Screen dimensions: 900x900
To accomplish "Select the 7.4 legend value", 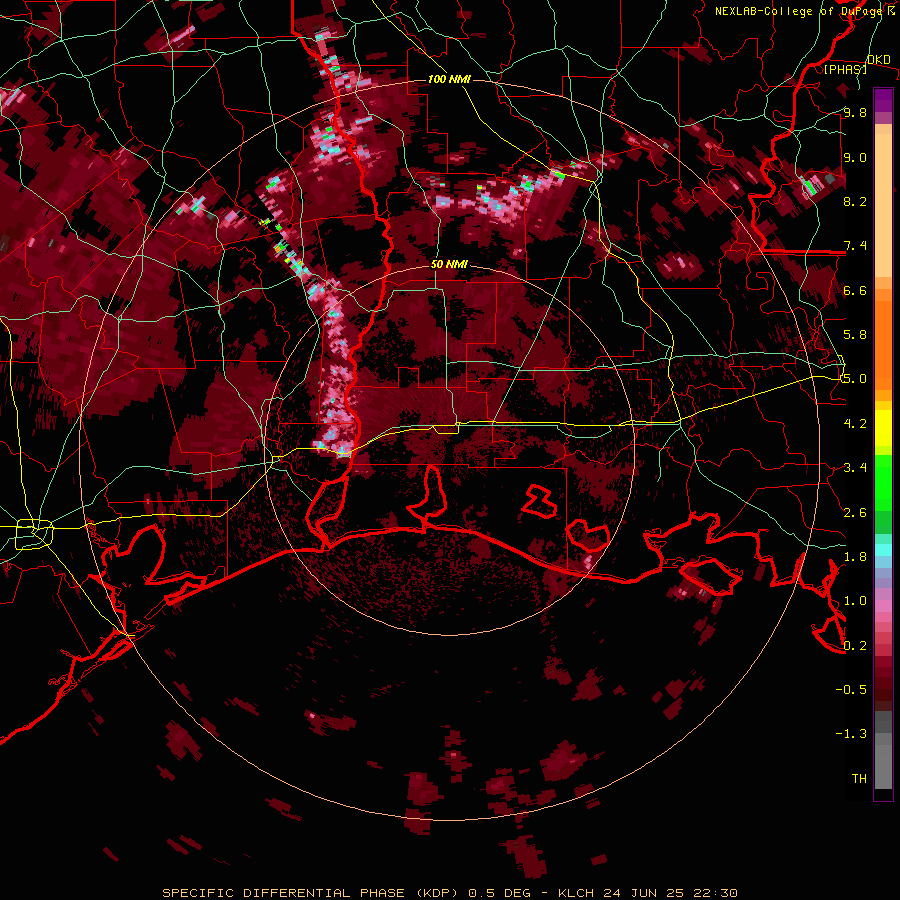I will [x=855, y=246].
